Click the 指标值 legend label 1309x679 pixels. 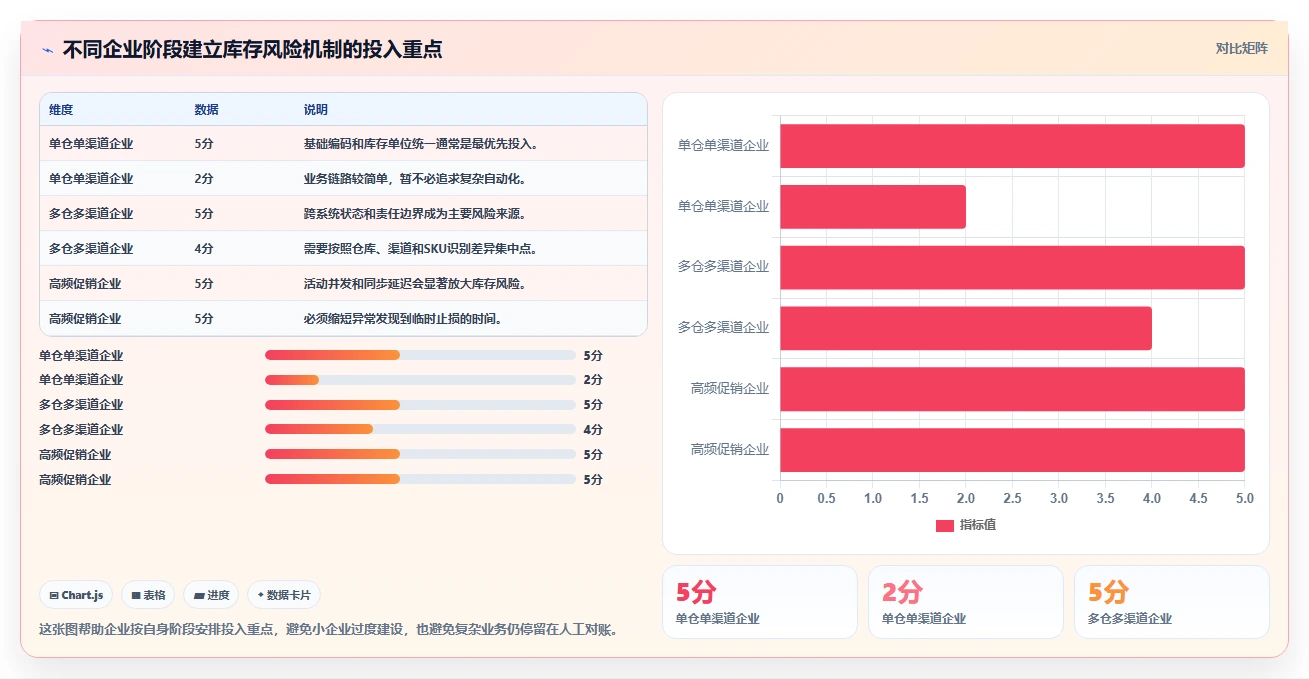click(x=978, y=525)
